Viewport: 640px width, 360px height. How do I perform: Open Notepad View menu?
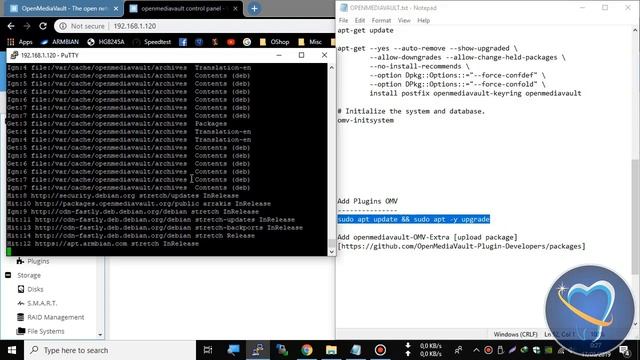coord(404,20)
